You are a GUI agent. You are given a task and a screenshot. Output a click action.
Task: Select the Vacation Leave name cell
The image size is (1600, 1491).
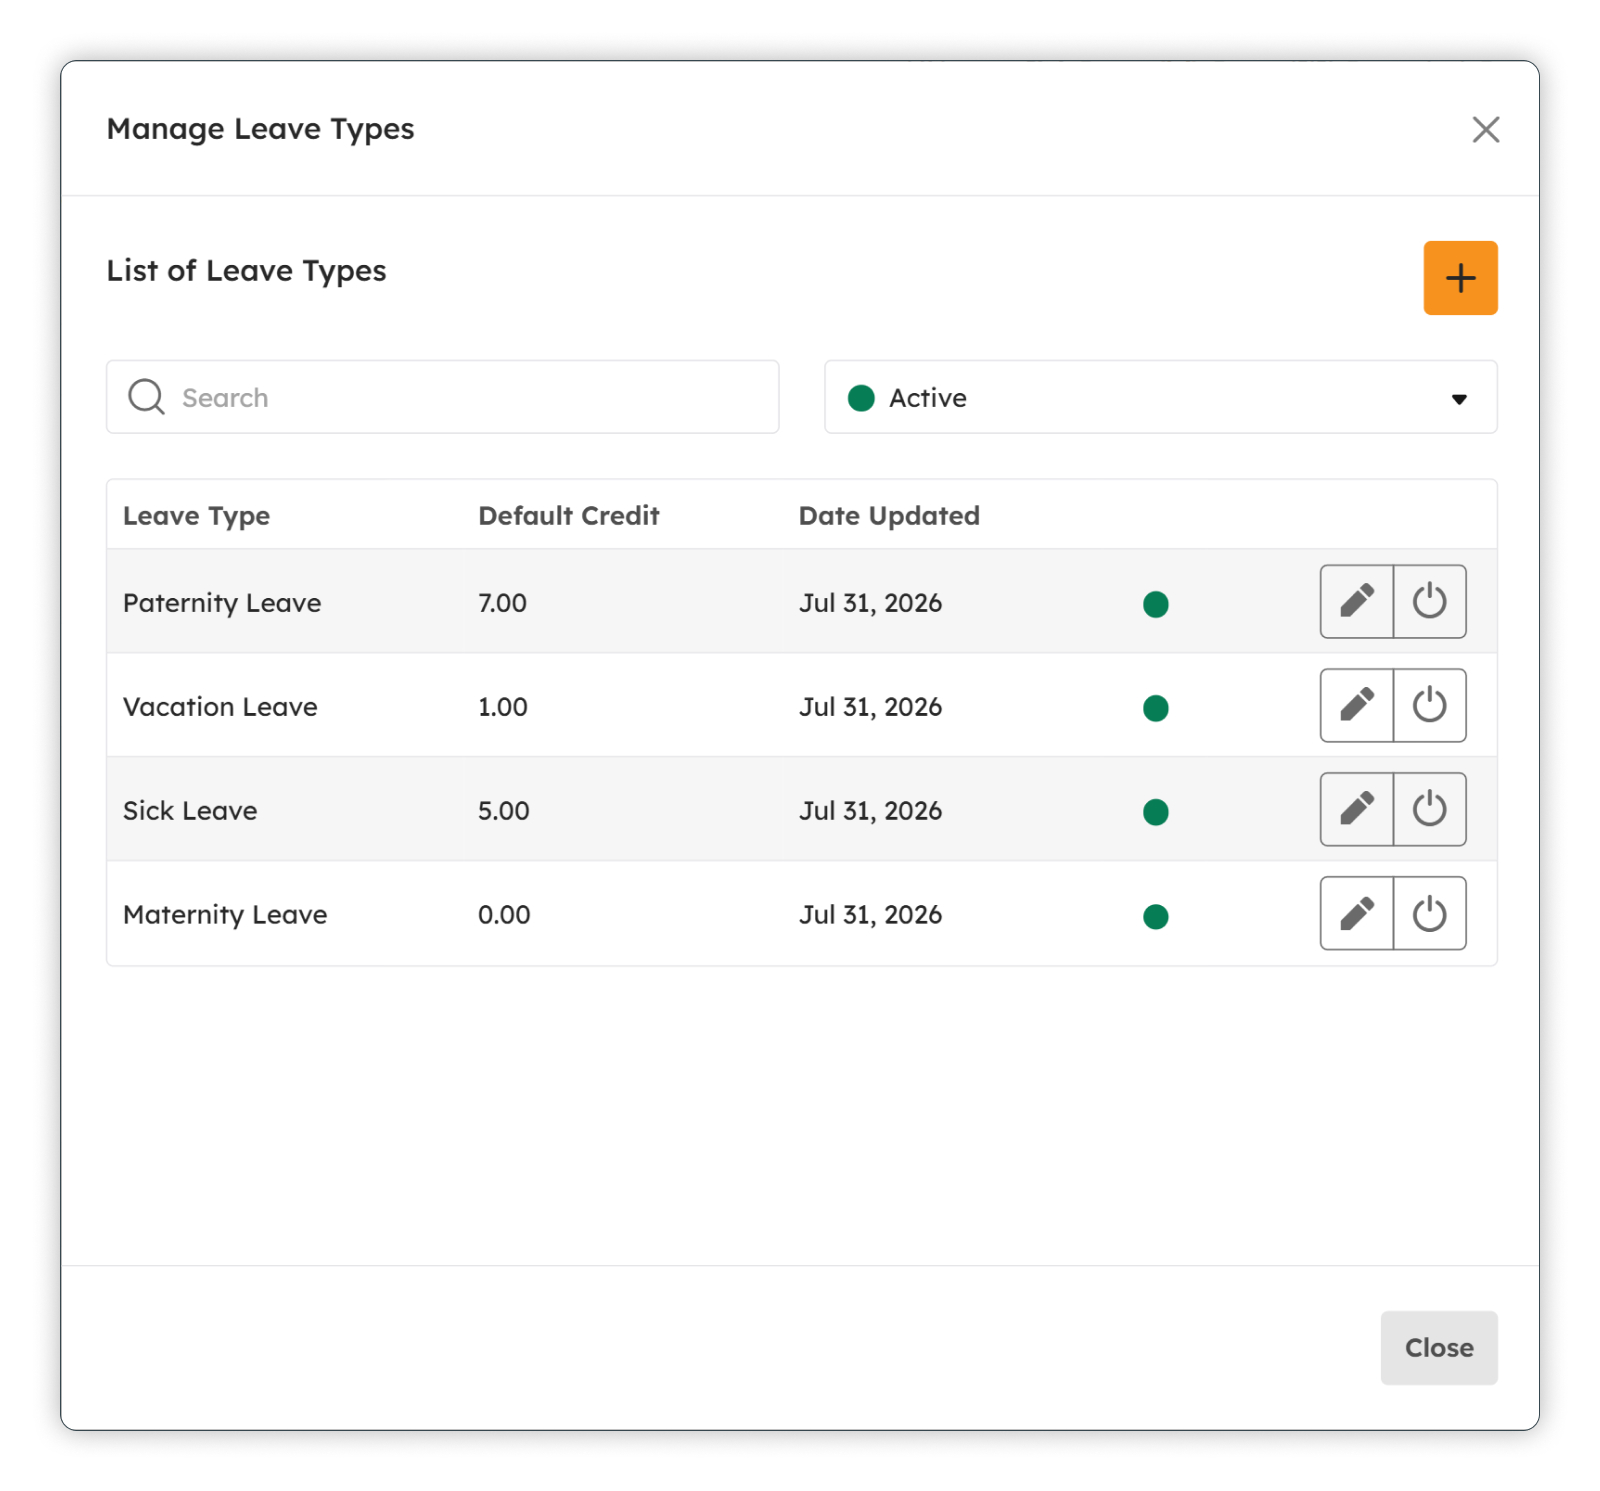pyautogui.click(x=220, y=707)
